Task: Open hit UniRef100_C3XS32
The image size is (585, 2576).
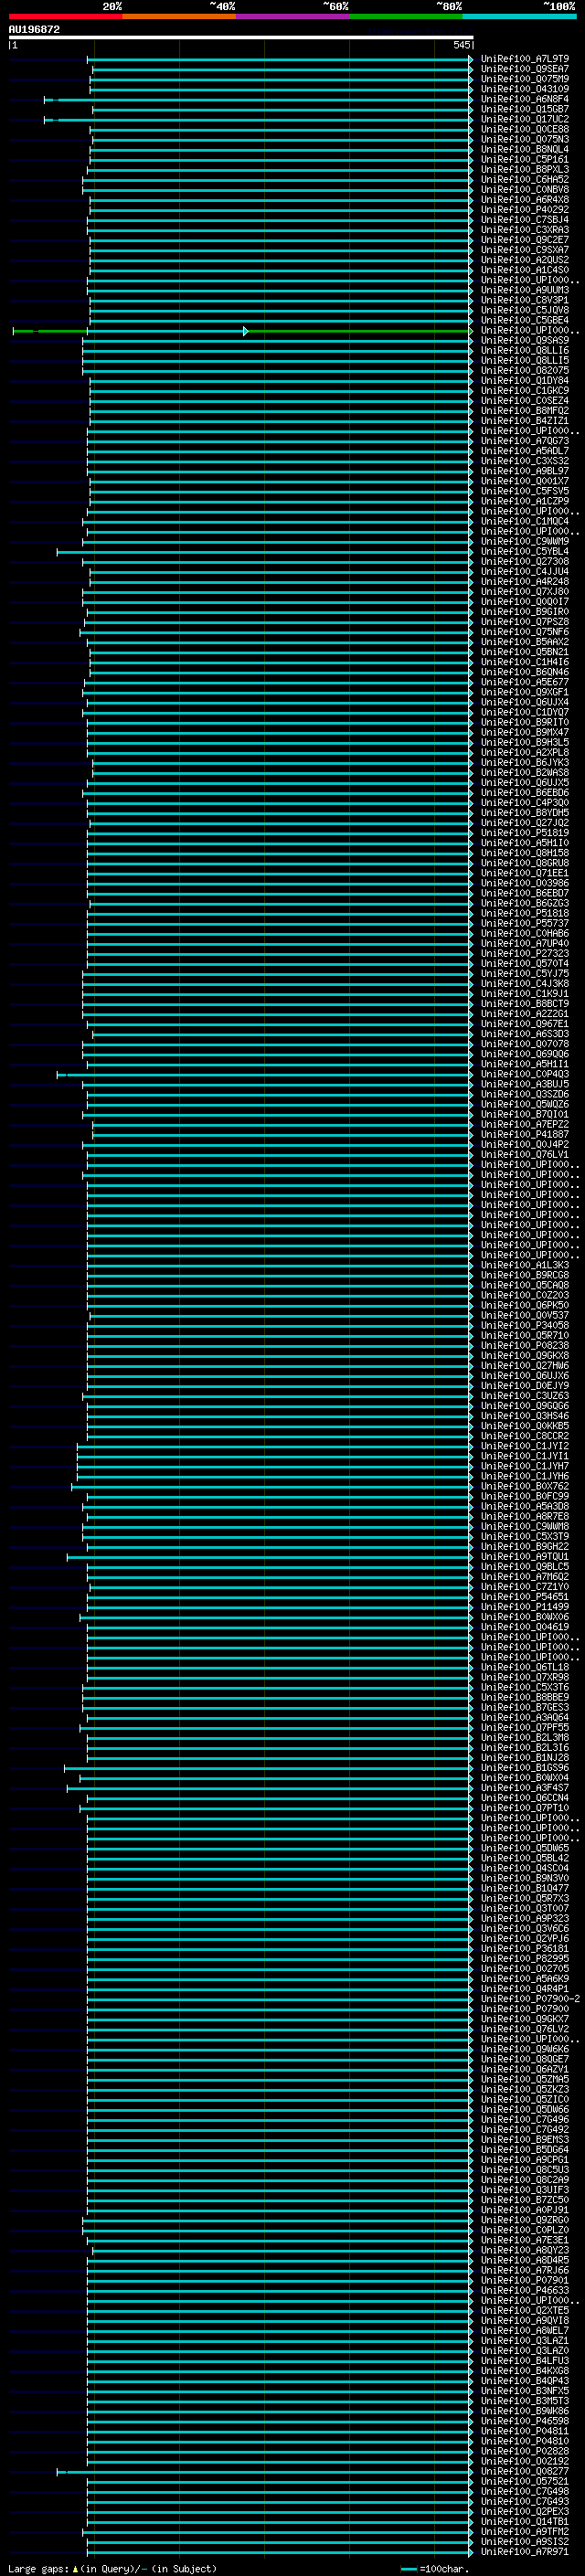Action: click(524, 461)
